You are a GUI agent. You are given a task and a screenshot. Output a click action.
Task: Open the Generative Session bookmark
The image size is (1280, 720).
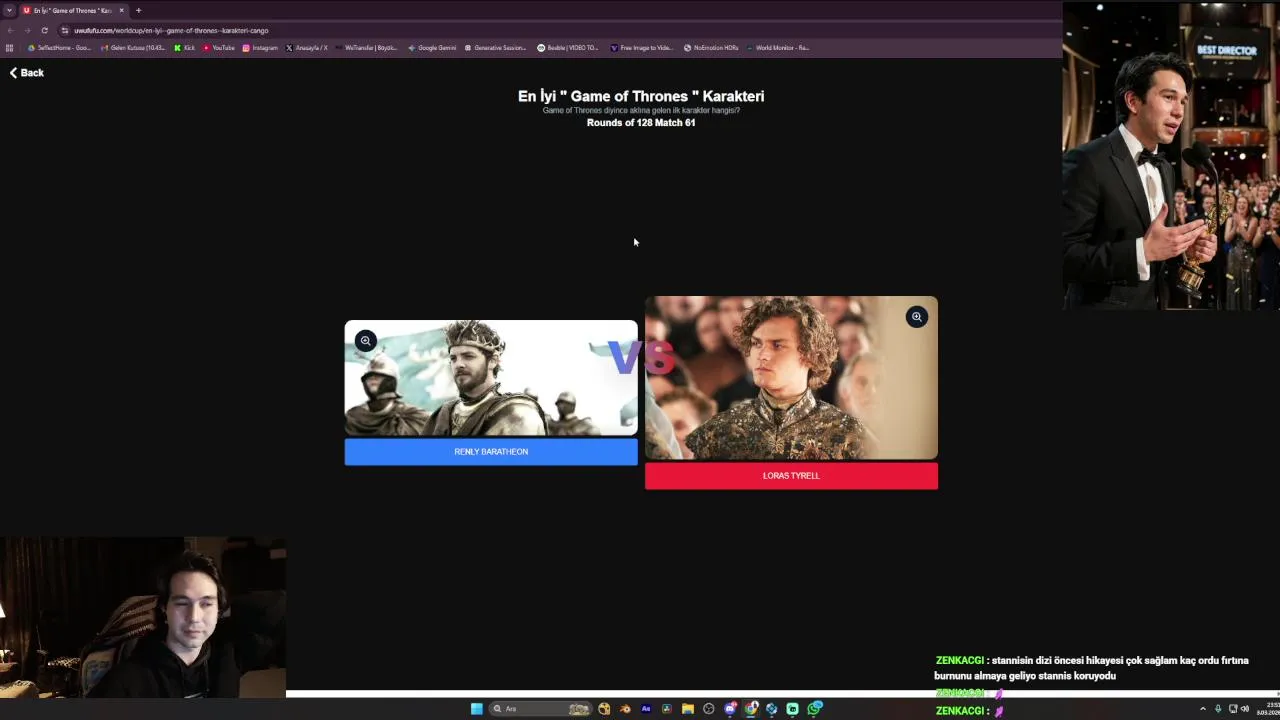(x=495, y=48)
